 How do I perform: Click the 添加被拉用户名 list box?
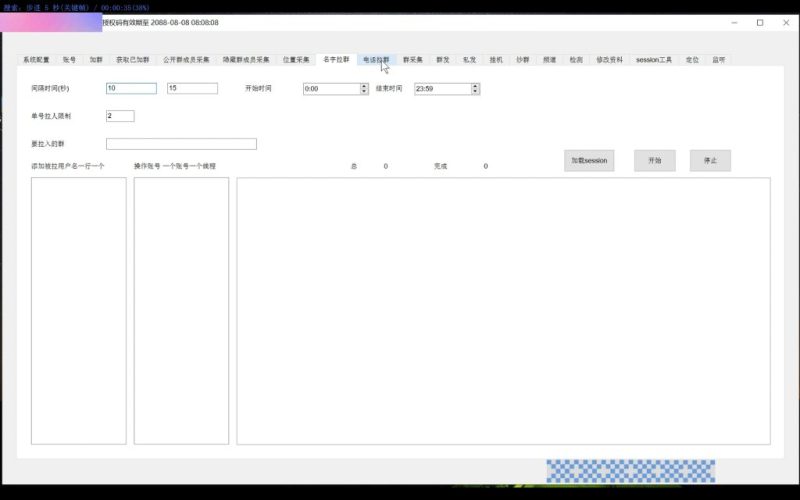[x=79, y=310]
